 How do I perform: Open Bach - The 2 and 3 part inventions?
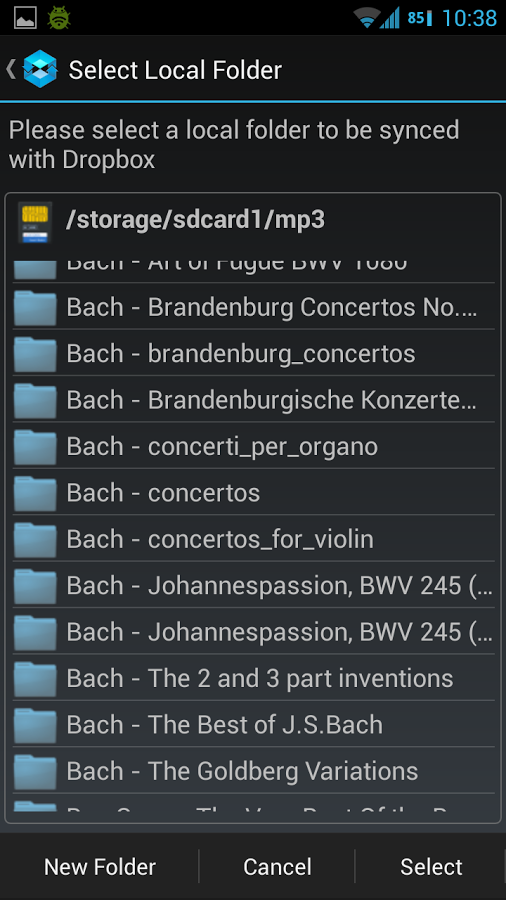pyautogui.click(x=254, y=678)
